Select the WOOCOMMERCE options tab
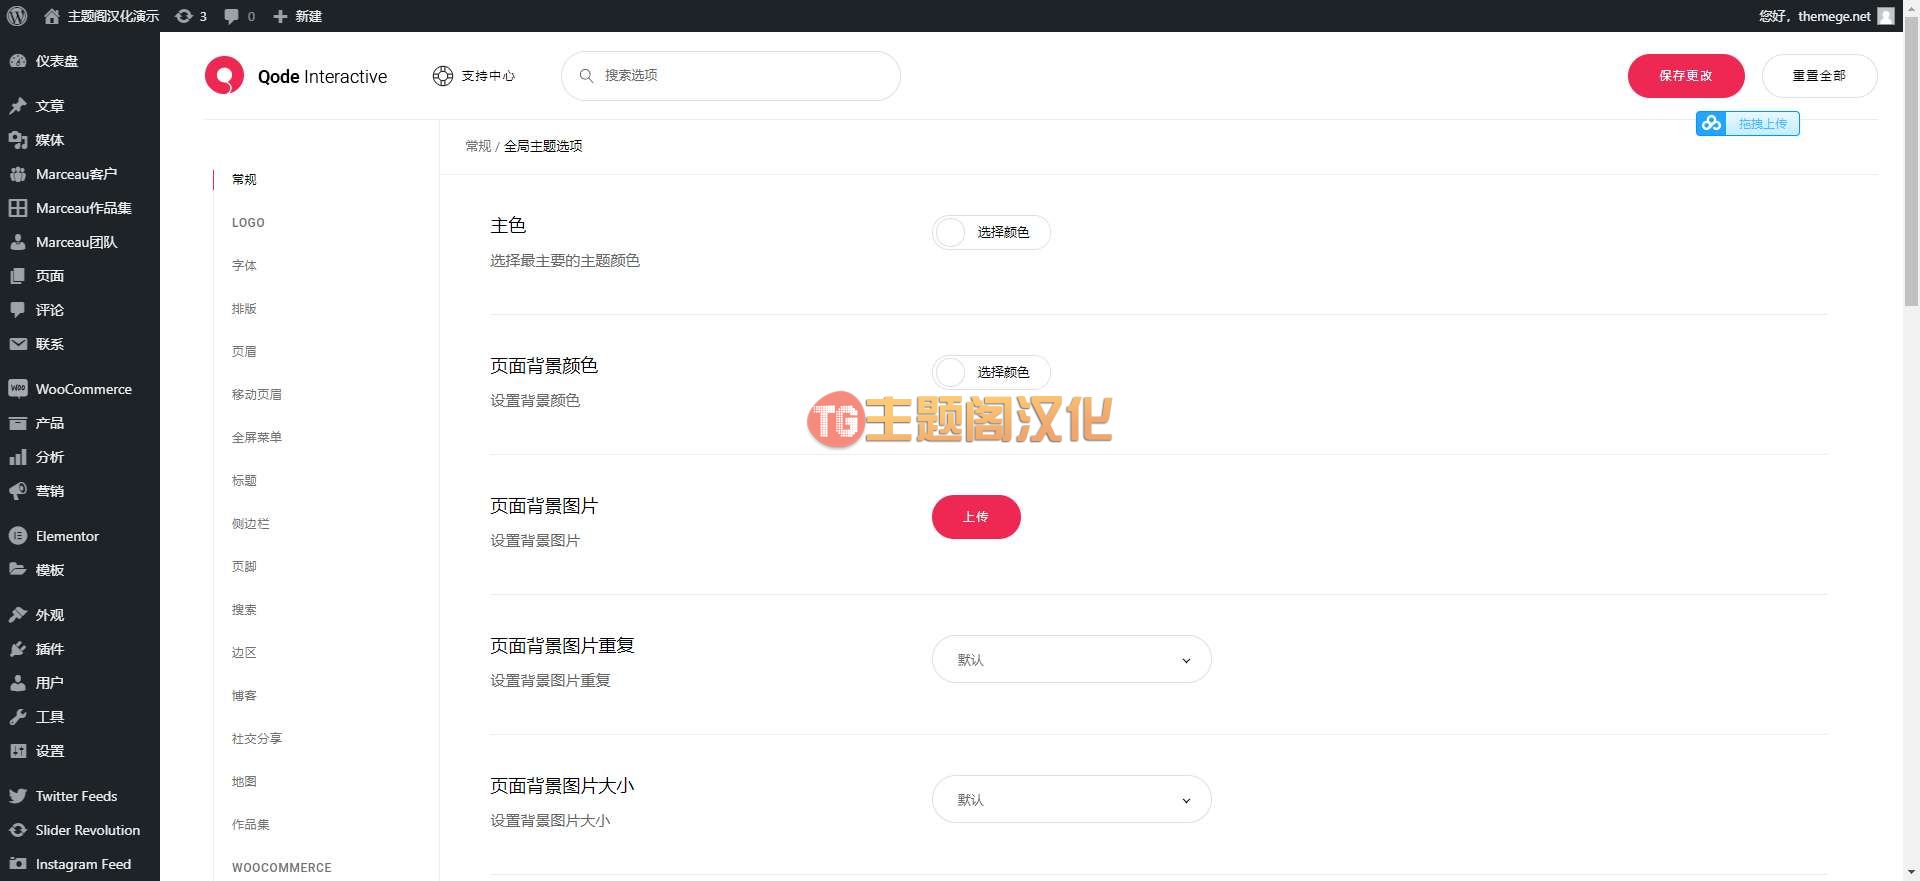This screenshot has height=881, width=1920. 281,868
